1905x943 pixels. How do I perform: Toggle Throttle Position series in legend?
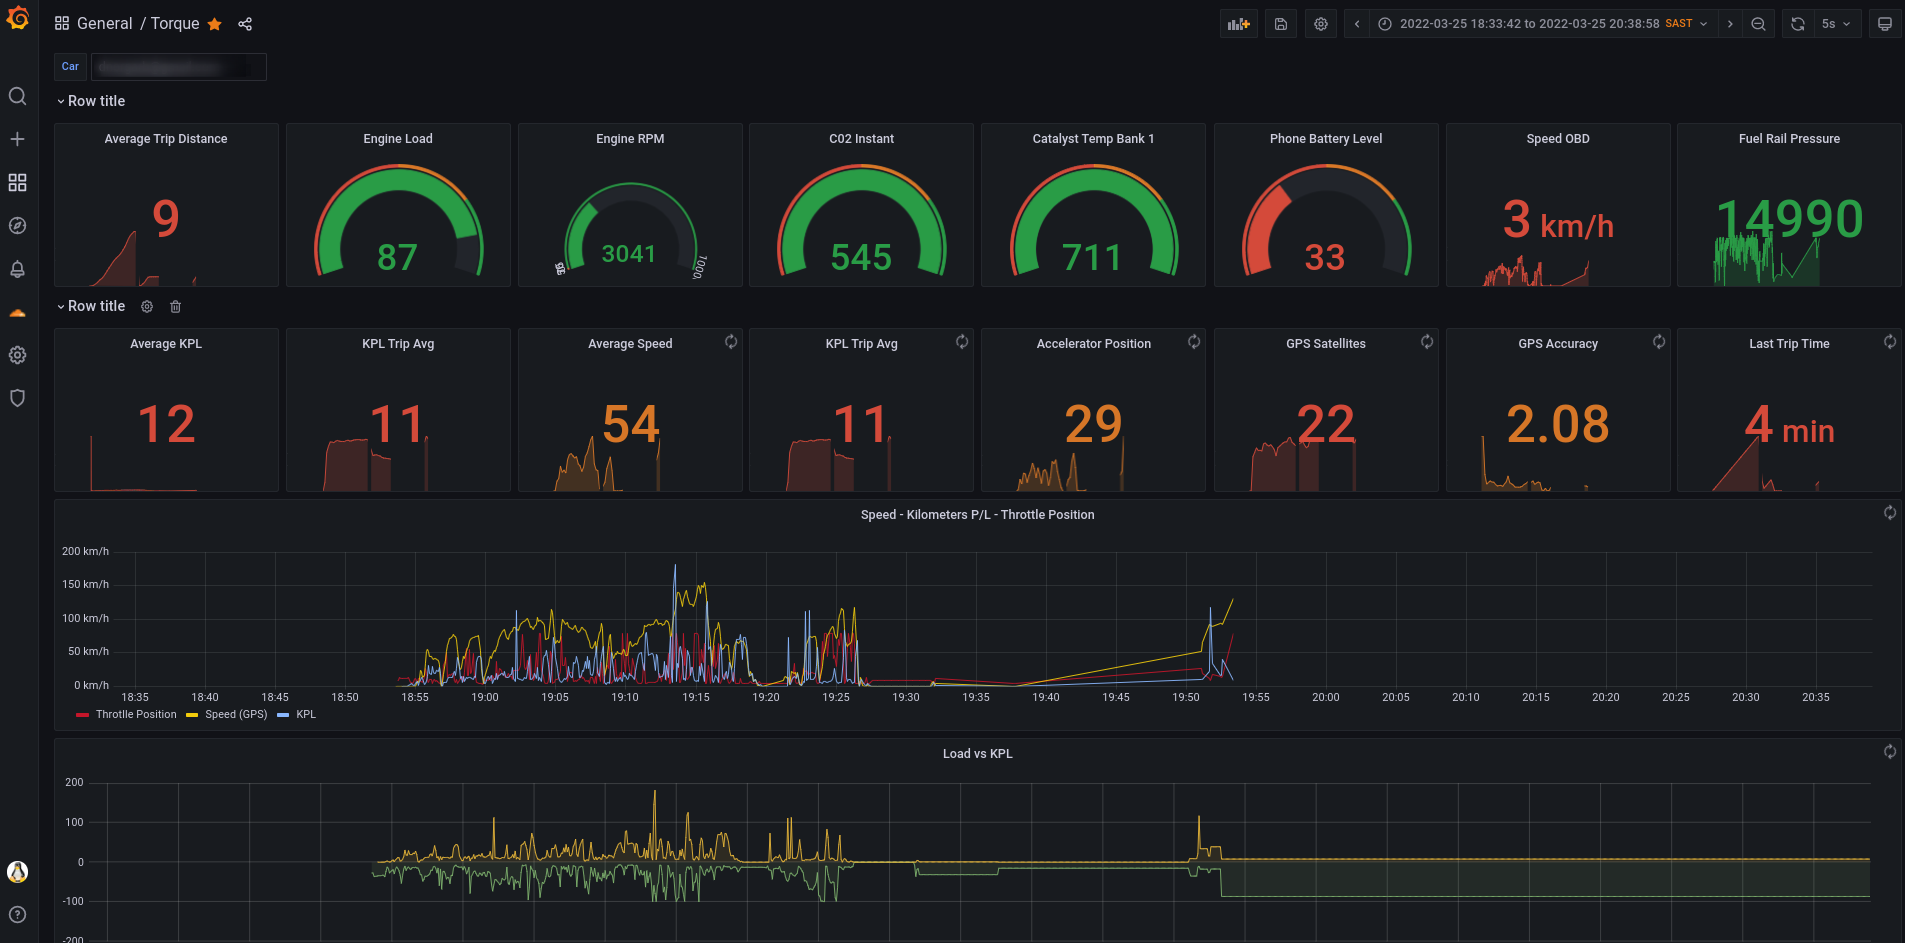click(x=135, y=715)
